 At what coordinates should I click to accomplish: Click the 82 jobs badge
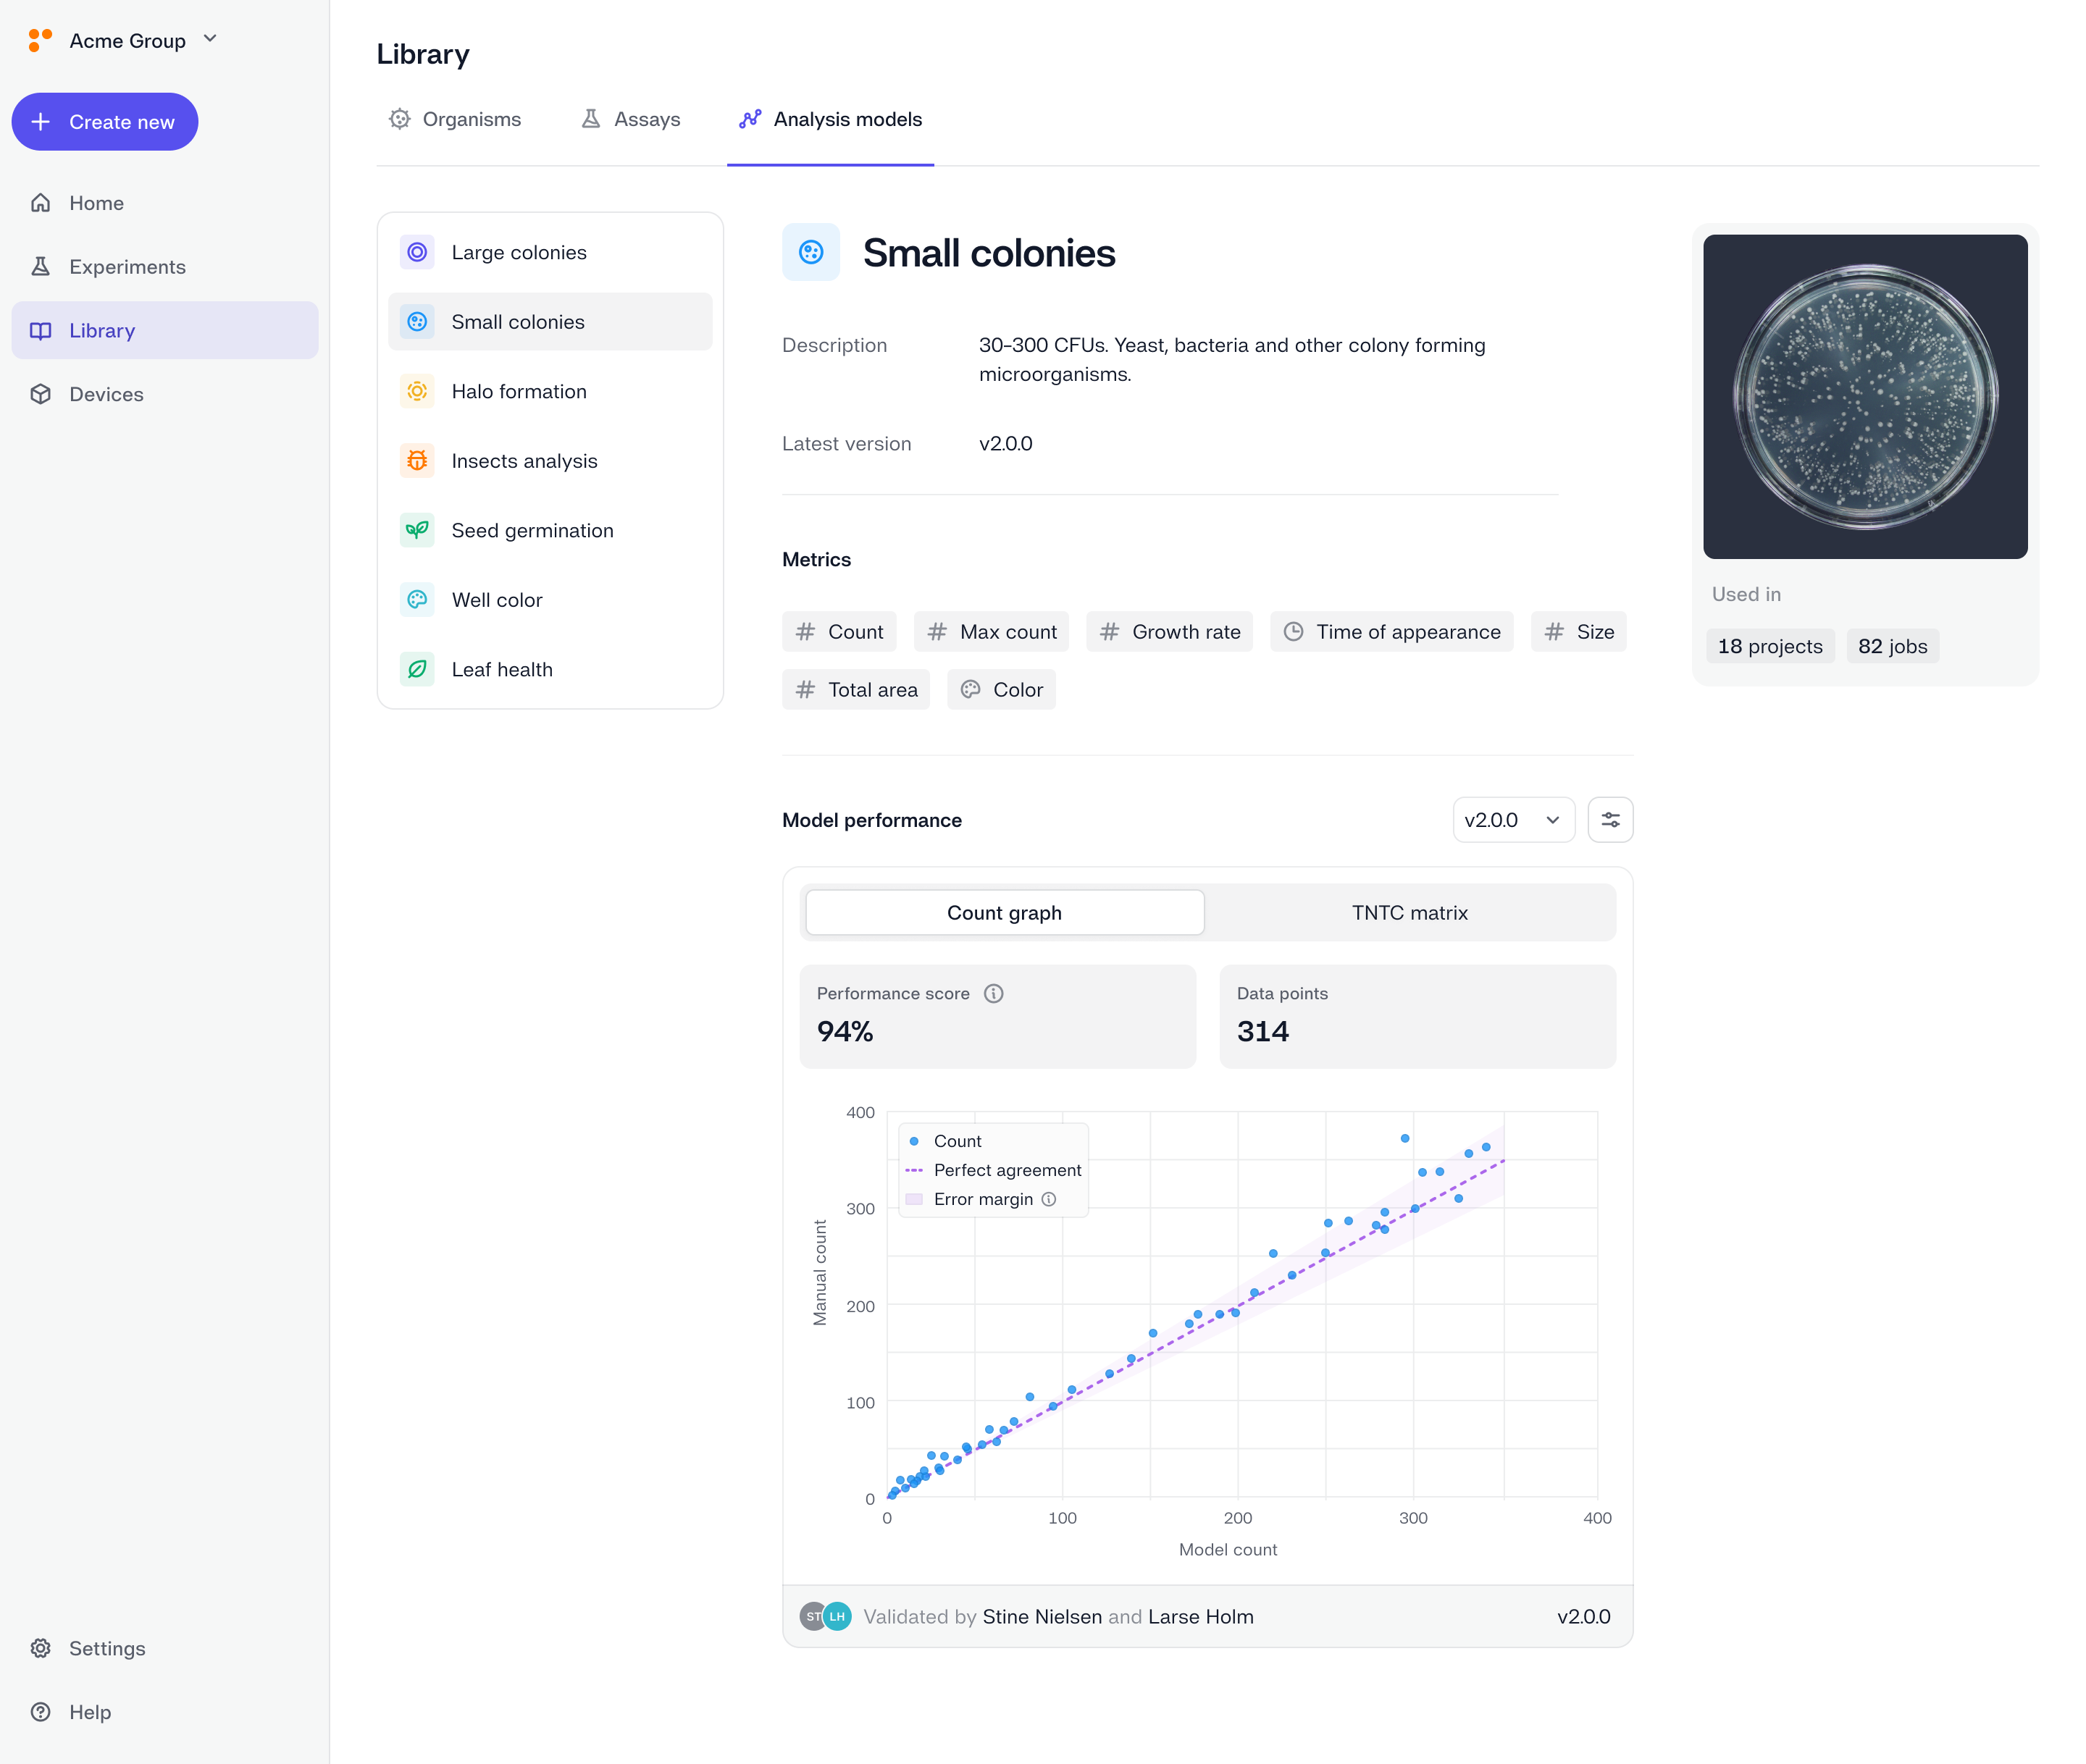(1893, 646)
